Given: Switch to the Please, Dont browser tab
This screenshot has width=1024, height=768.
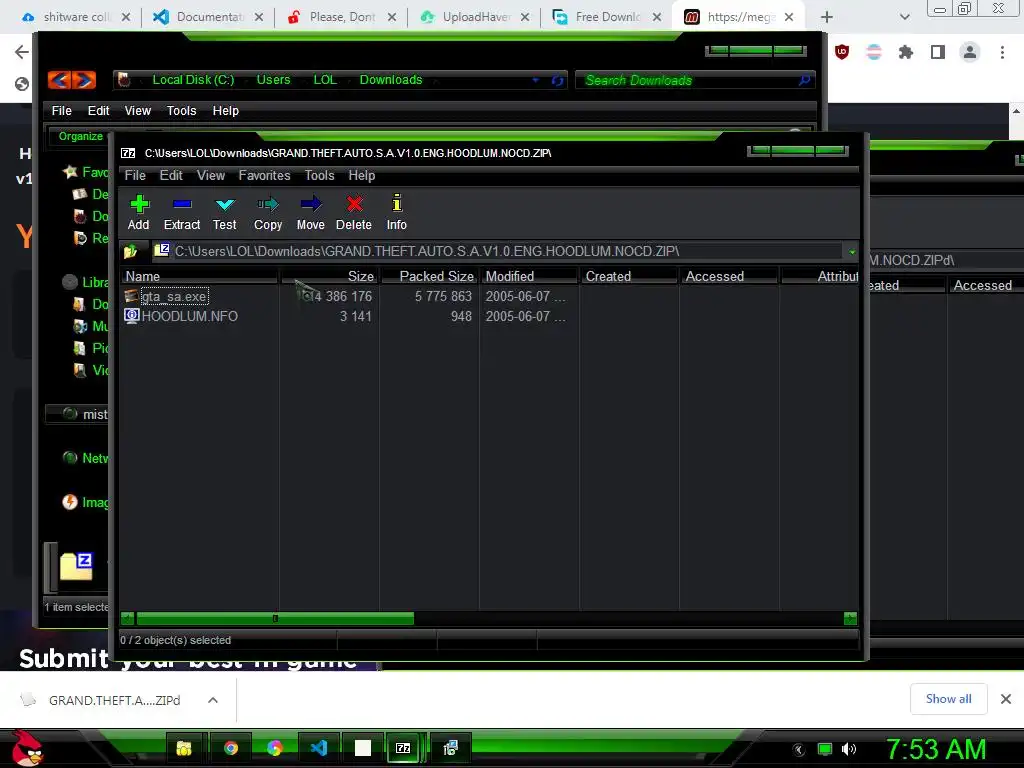Looking at the screenshot, I should tap(342, 17).
